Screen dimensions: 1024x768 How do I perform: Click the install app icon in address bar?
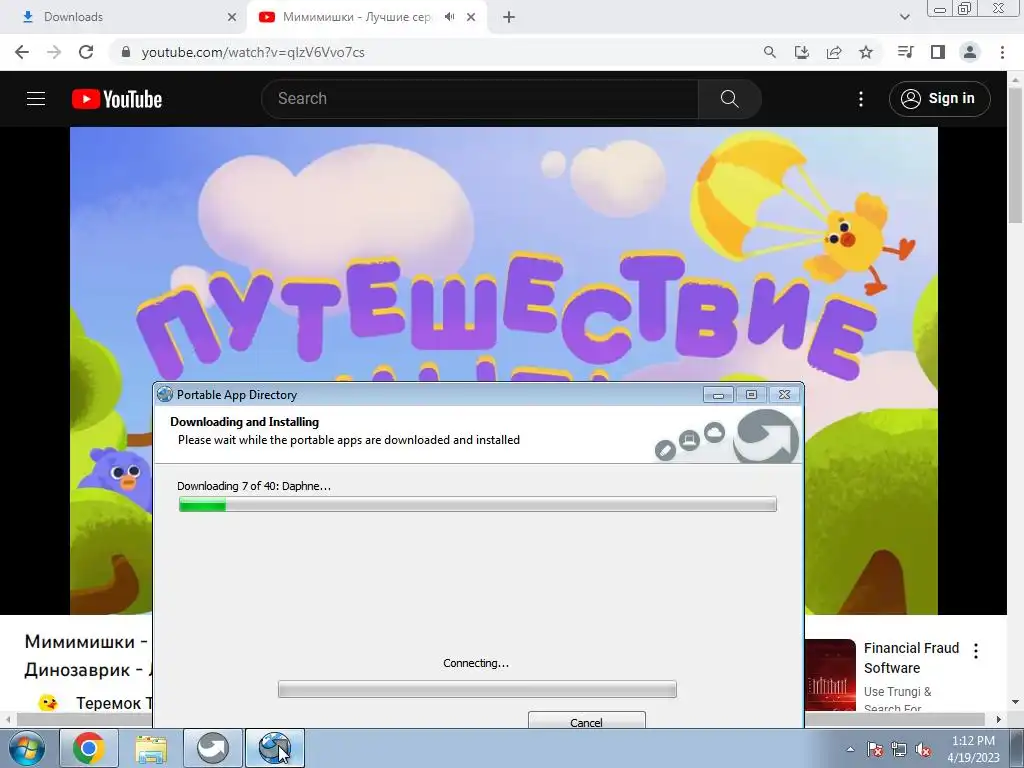pyautogui.click(x=802, y=52)
